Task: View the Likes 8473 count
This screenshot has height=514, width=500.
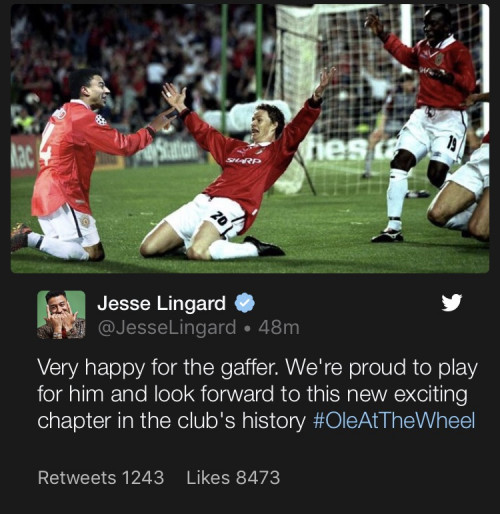Action: click(233, 477)
